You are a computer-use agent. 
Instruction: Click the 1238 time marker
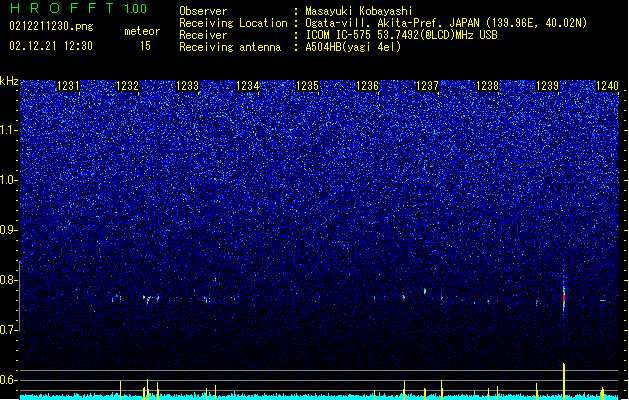pos(487,86)
